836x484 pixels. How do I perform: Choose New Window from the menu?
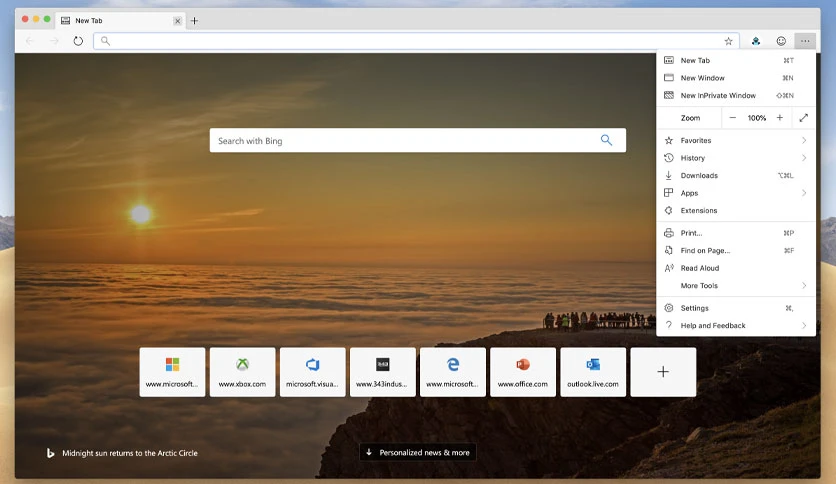pyautogui.click(x=736, y=78)
